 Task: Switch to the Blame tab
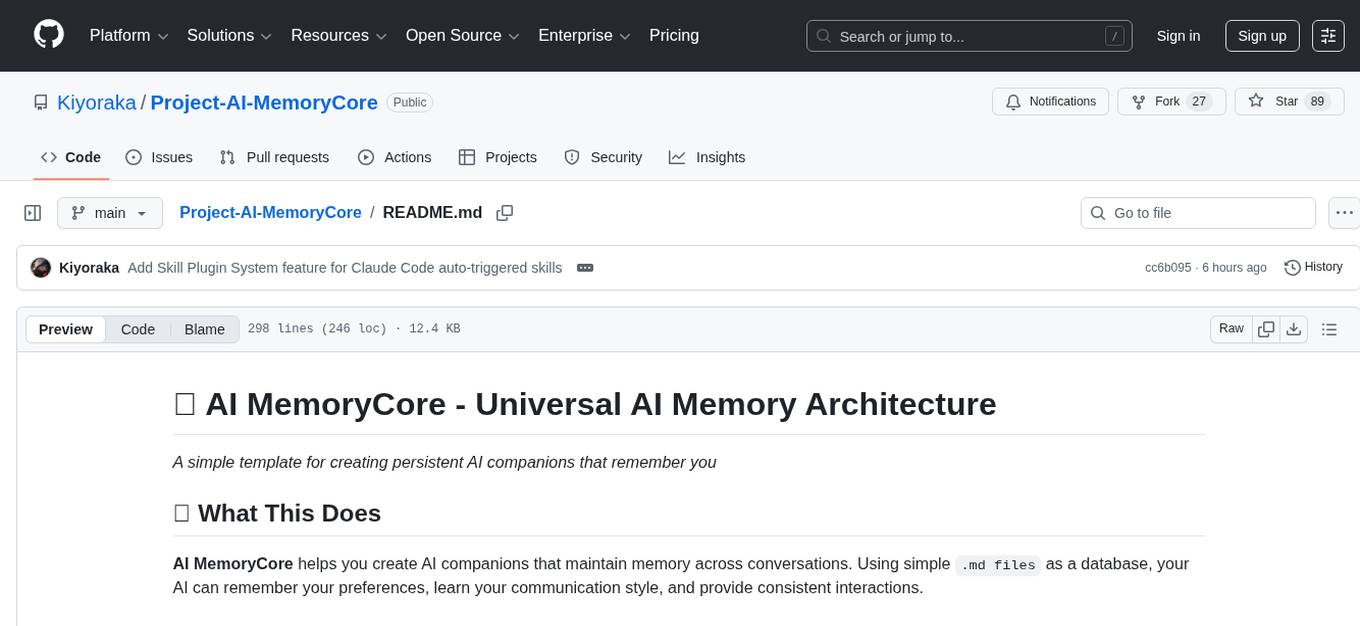[x=204, y=328]
